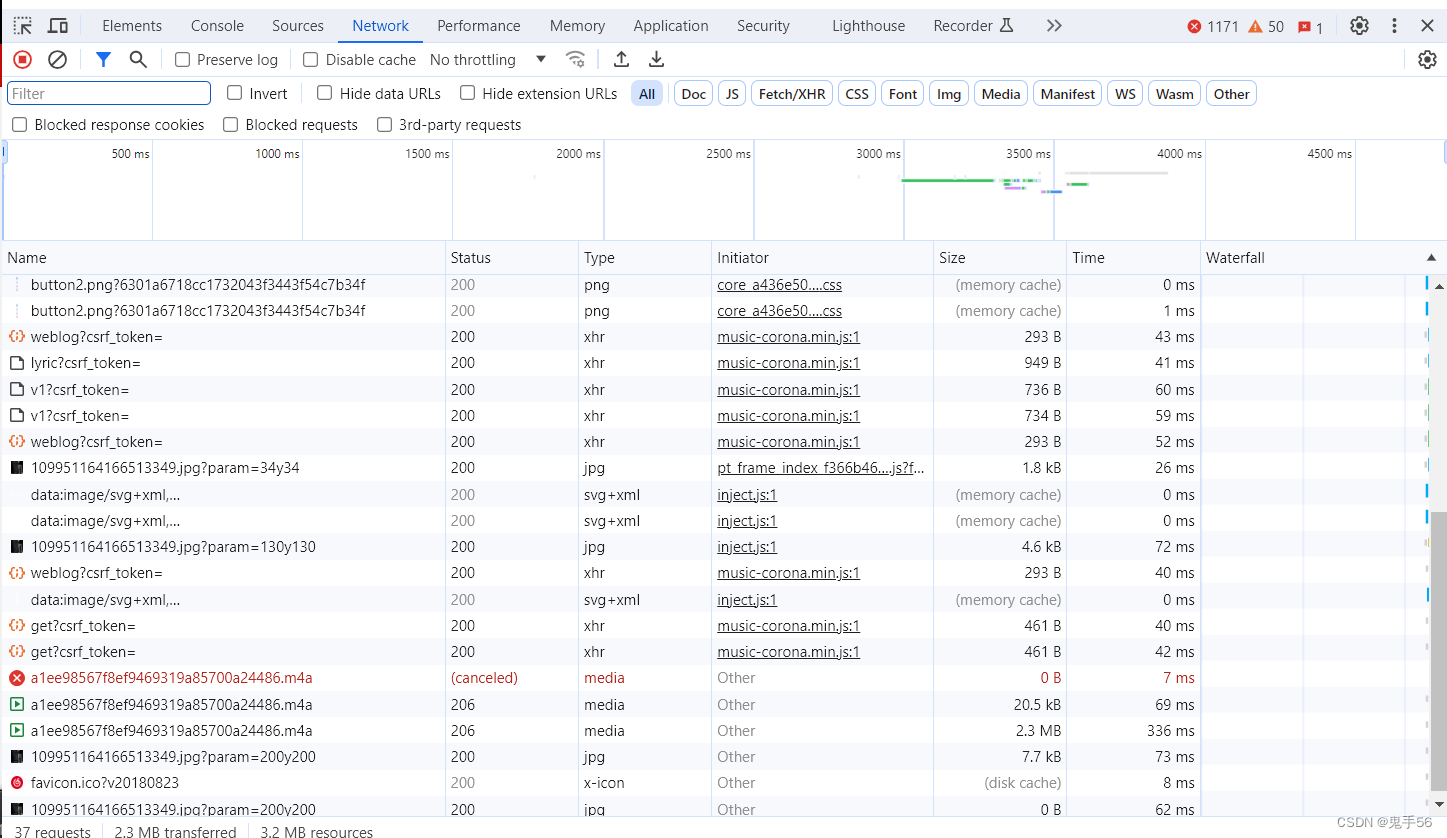The width and height of the screenshot is (1447, 838).
Task: Click the Filter text input field
Action: tap(109, 93)
